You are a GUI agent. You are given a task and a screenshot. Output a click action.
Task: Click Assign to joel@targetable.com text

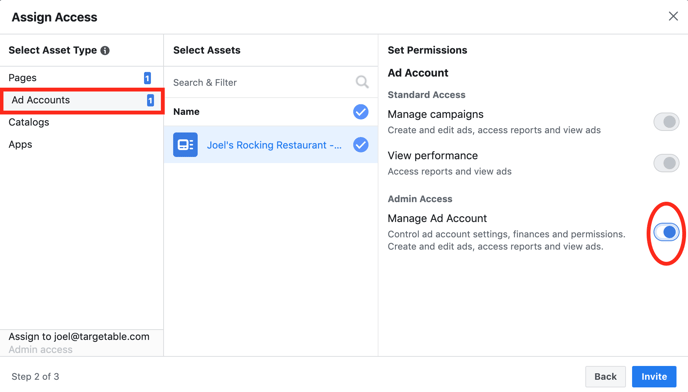click(x=79, y=336)
